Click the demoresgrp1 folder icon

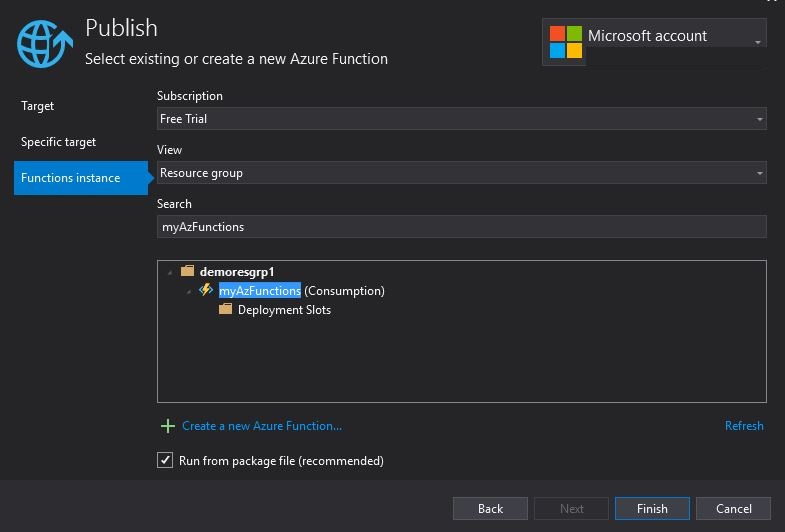coord(187,271)
